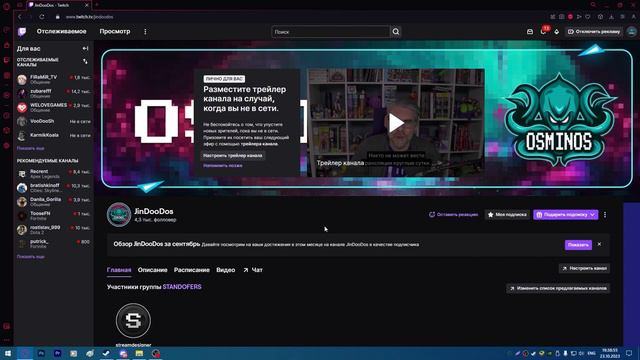Screen dimensions: 640x360
Task: Click the red adblock icon in address bar
Action: [x=570, y=17]
